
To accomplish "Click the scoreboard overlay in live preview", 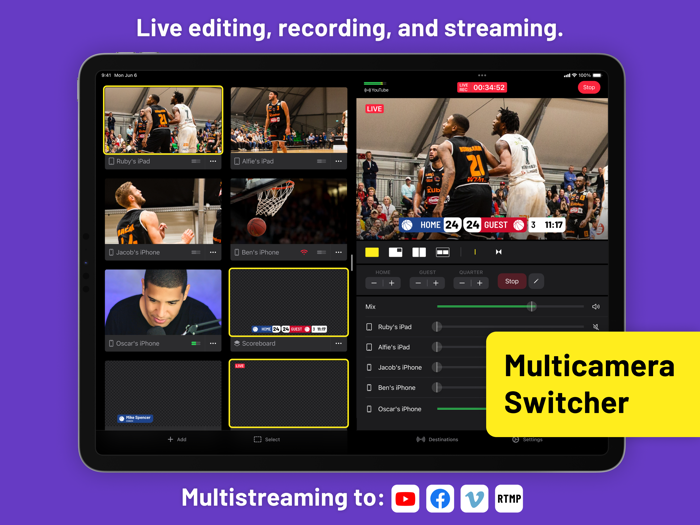I will (482, 225).
